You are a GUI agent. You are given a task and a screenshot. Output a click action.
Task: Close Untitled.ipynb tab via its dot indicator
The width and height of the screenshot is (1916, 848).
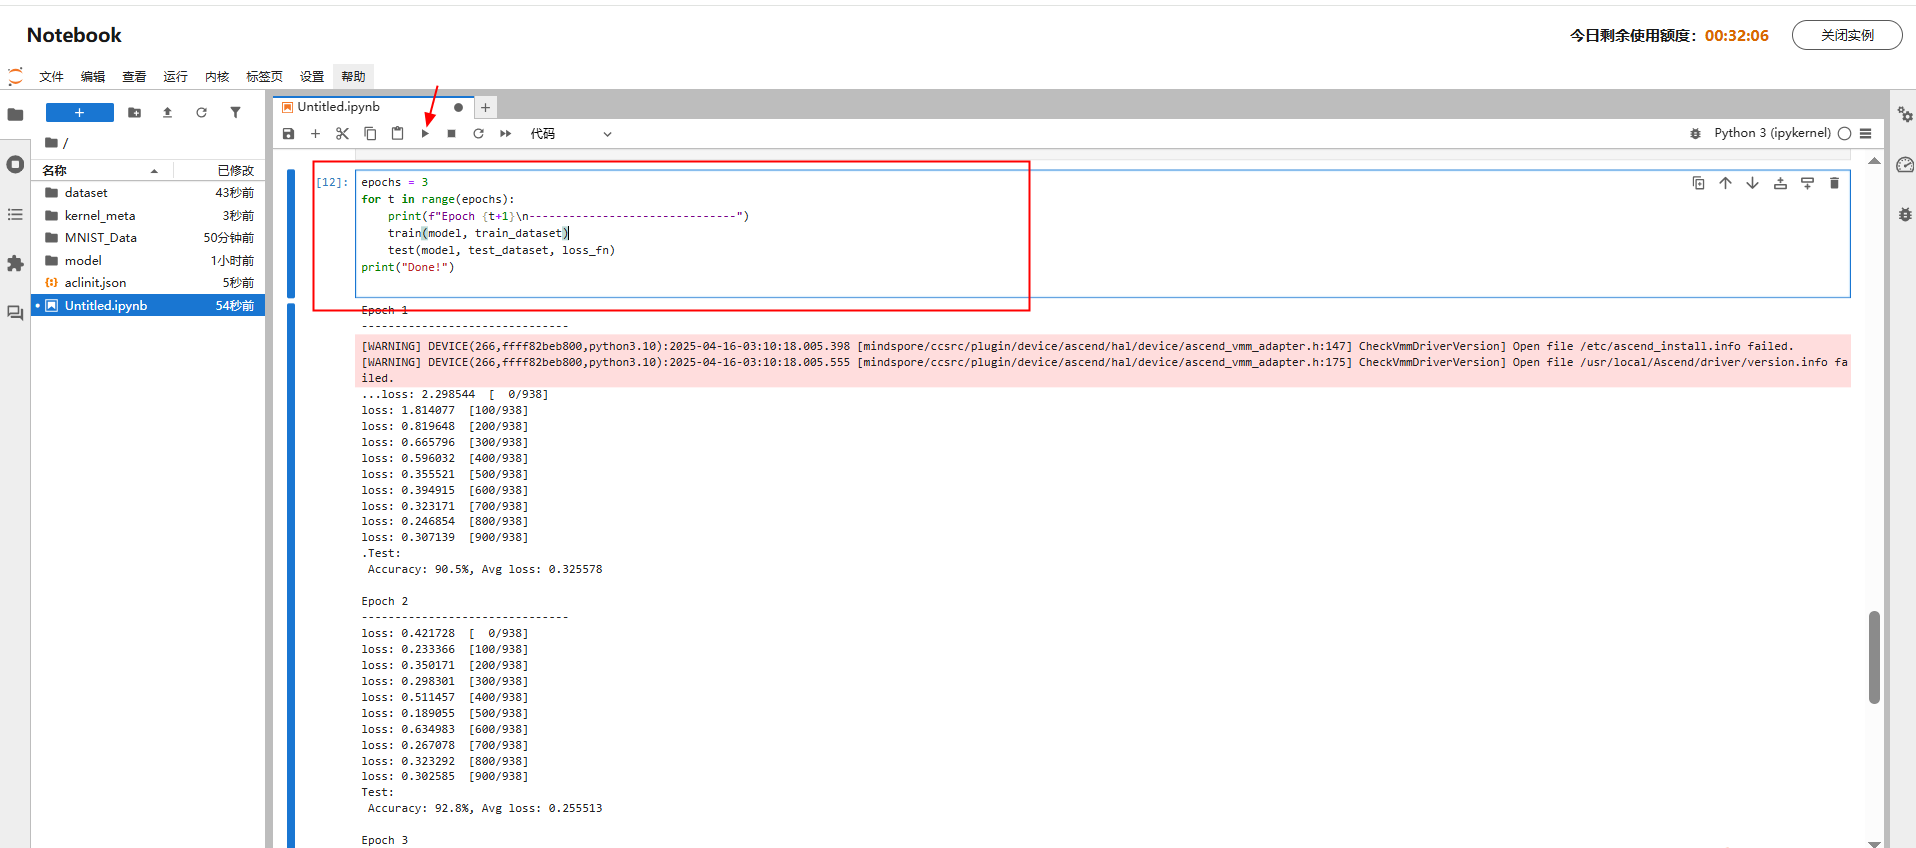tap(458, 107)
